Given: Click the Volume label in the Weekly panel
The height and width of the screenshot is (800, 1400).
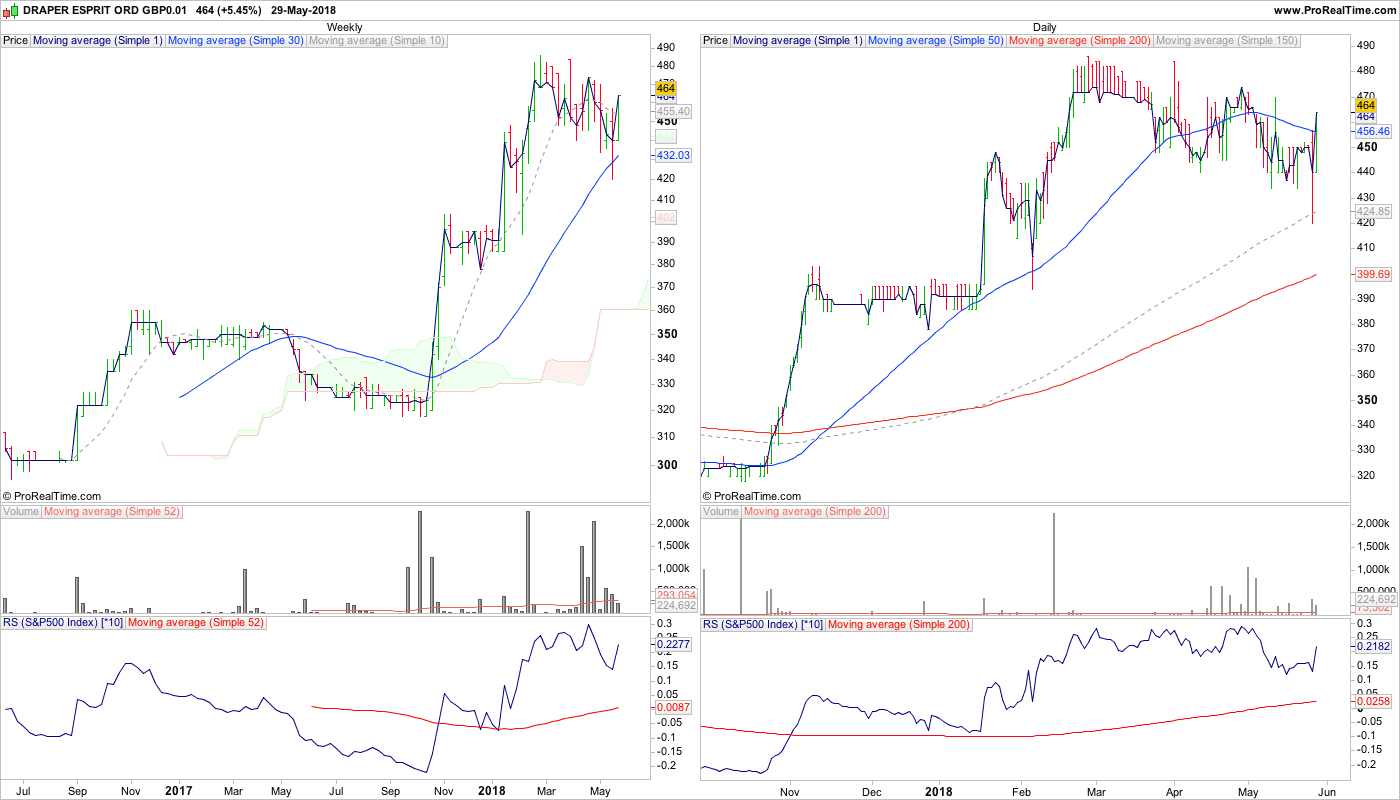Looking at the screenshot, I should pyautogui.click(x=21, y=512).
